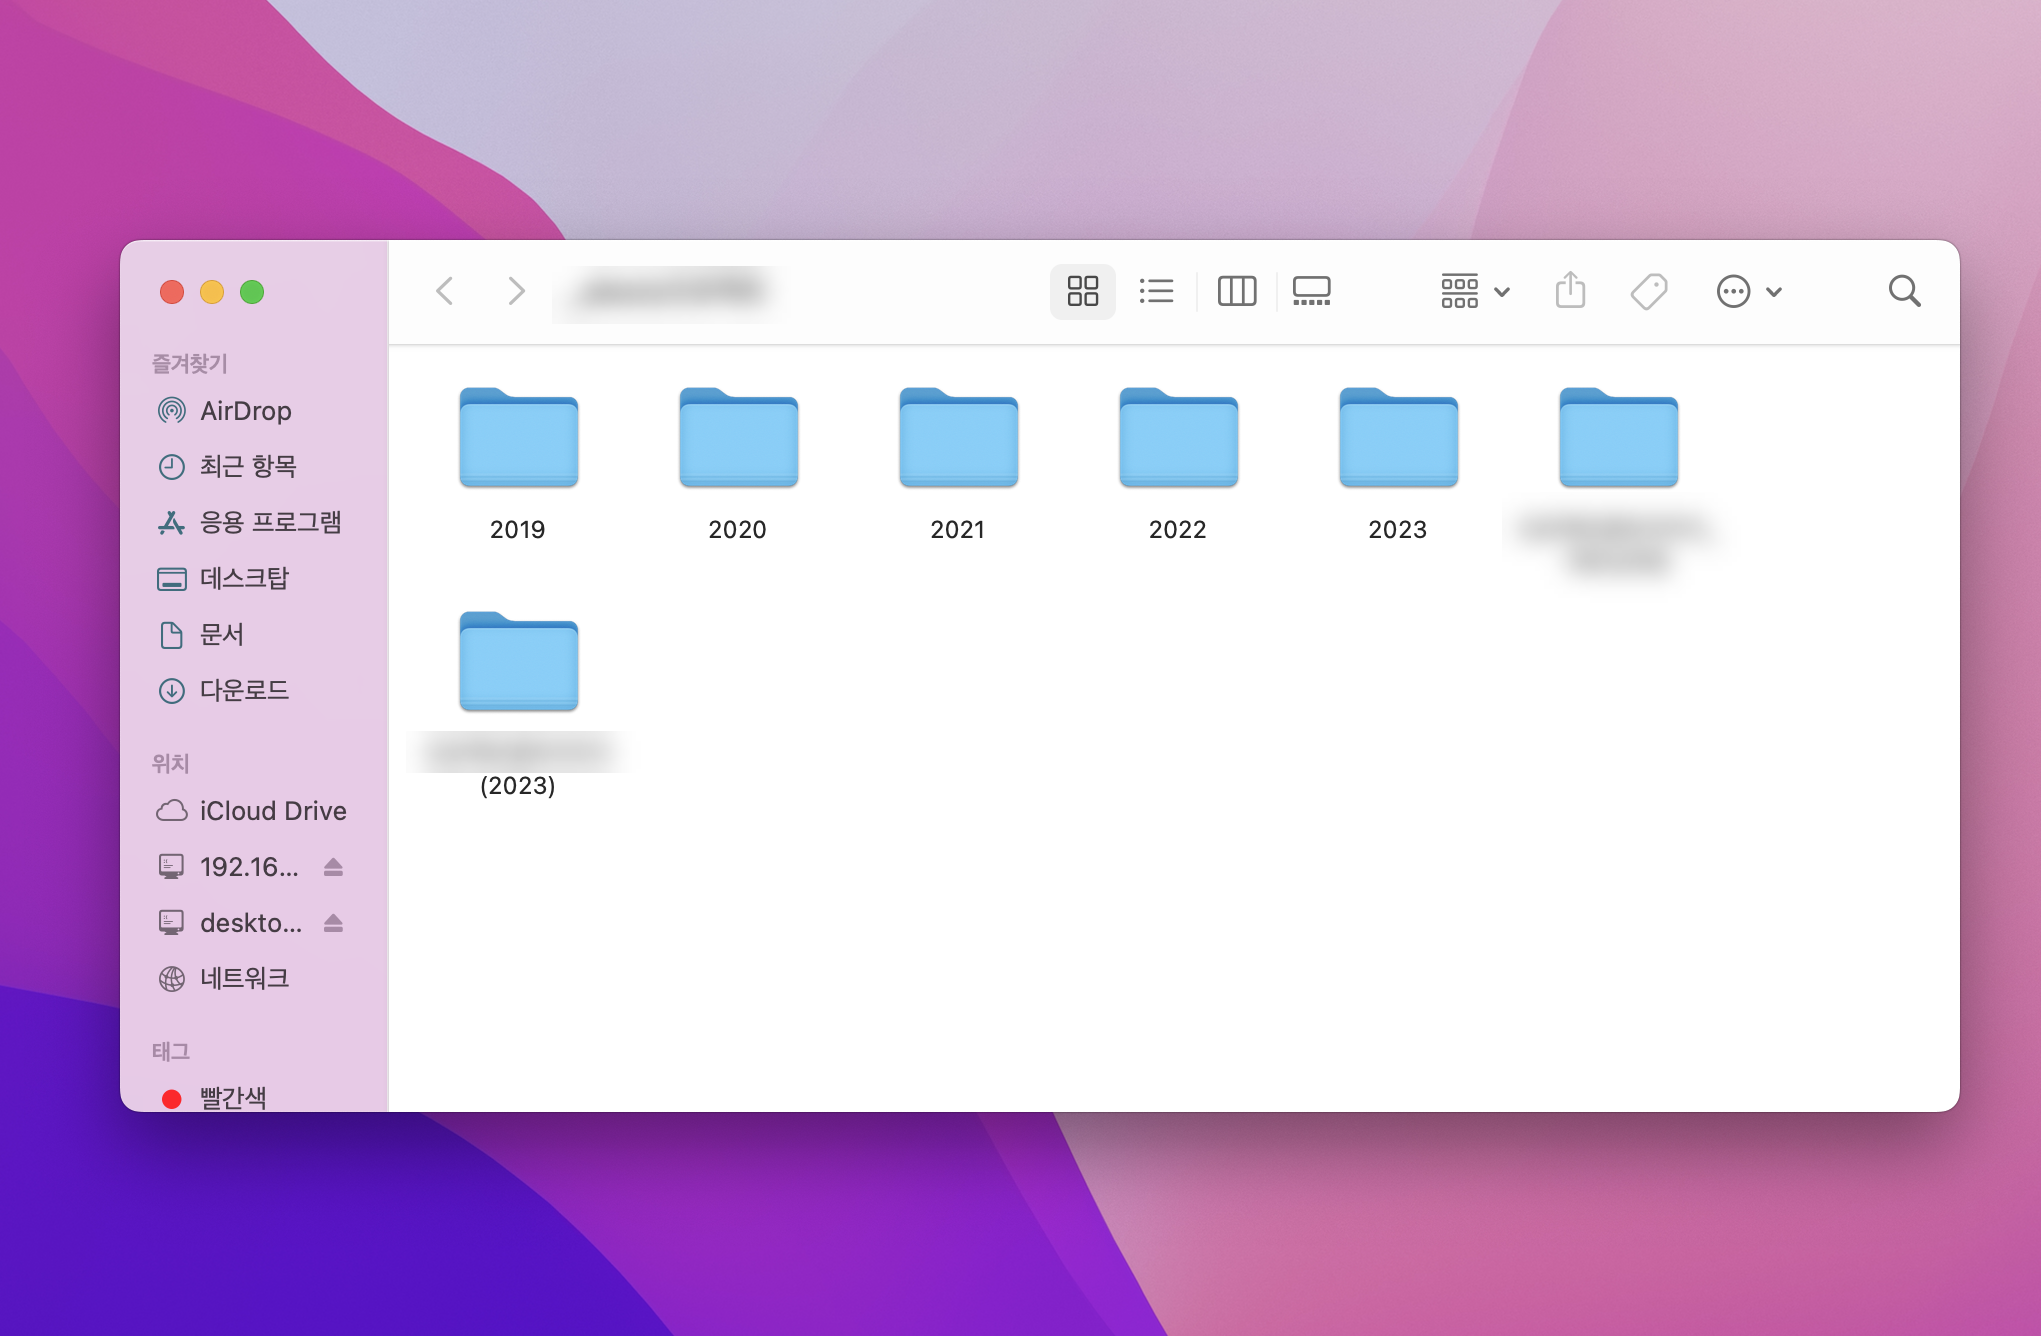Eject the deskto... volume
This screenshot has width=2041, height=1336.
click(x=334, y=923)
